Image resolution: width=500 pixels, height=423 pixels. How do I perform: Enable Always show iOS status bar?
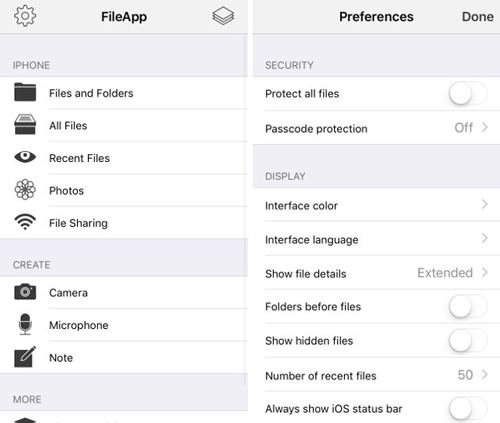point(468,409)
